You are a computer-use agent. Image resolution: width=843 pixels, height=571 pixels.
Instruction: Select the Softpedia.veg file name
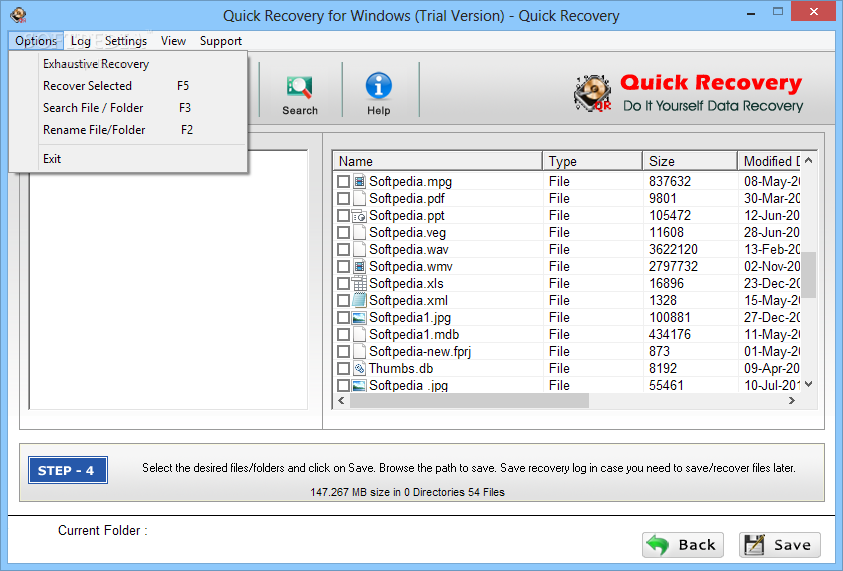(x=408, y=233)
